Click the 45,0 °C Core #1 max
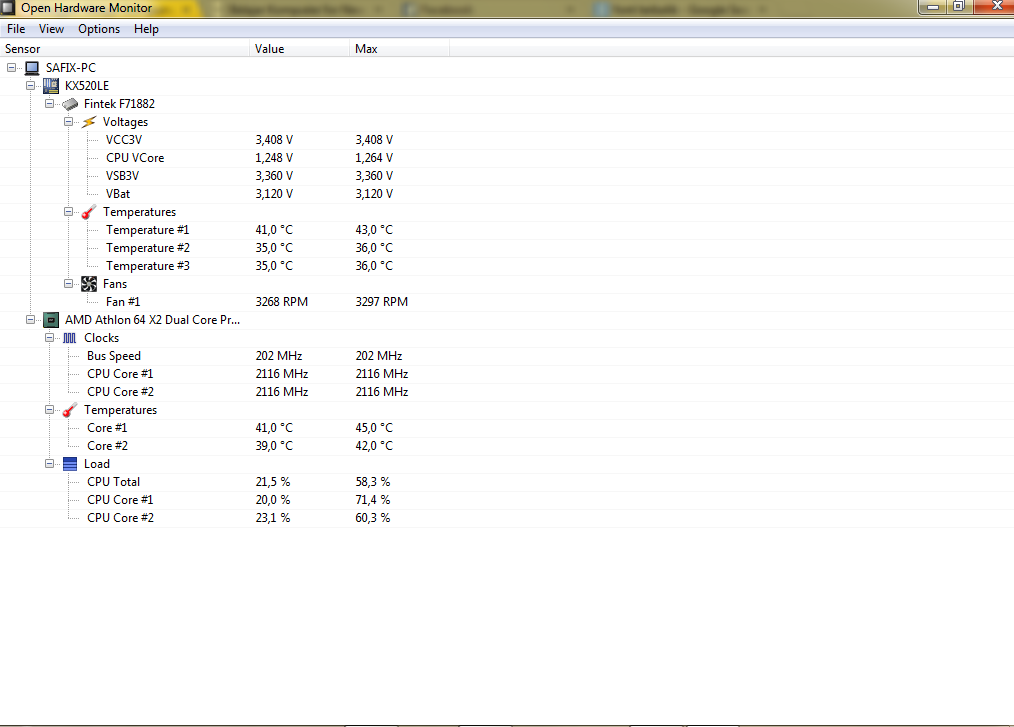 pos(374,428)
